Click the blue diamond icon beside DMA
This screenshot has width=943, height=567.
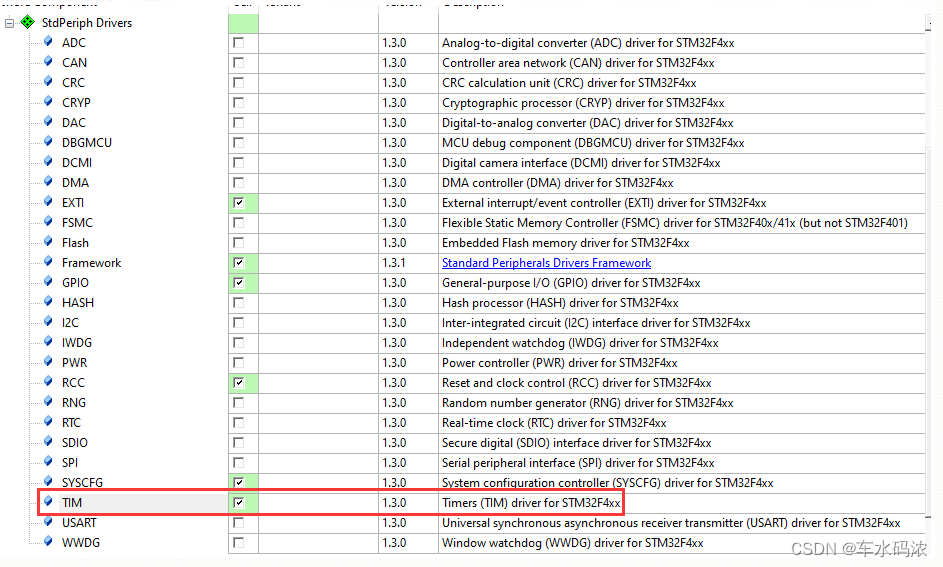[49, 182]
